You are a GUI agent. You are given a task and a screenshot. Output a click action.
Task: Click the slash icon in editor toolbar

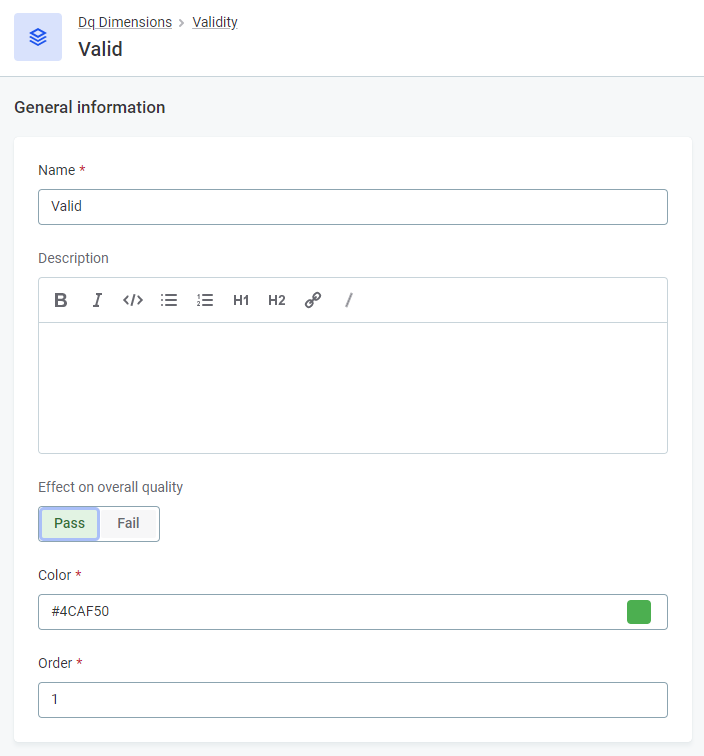(349, 300)
